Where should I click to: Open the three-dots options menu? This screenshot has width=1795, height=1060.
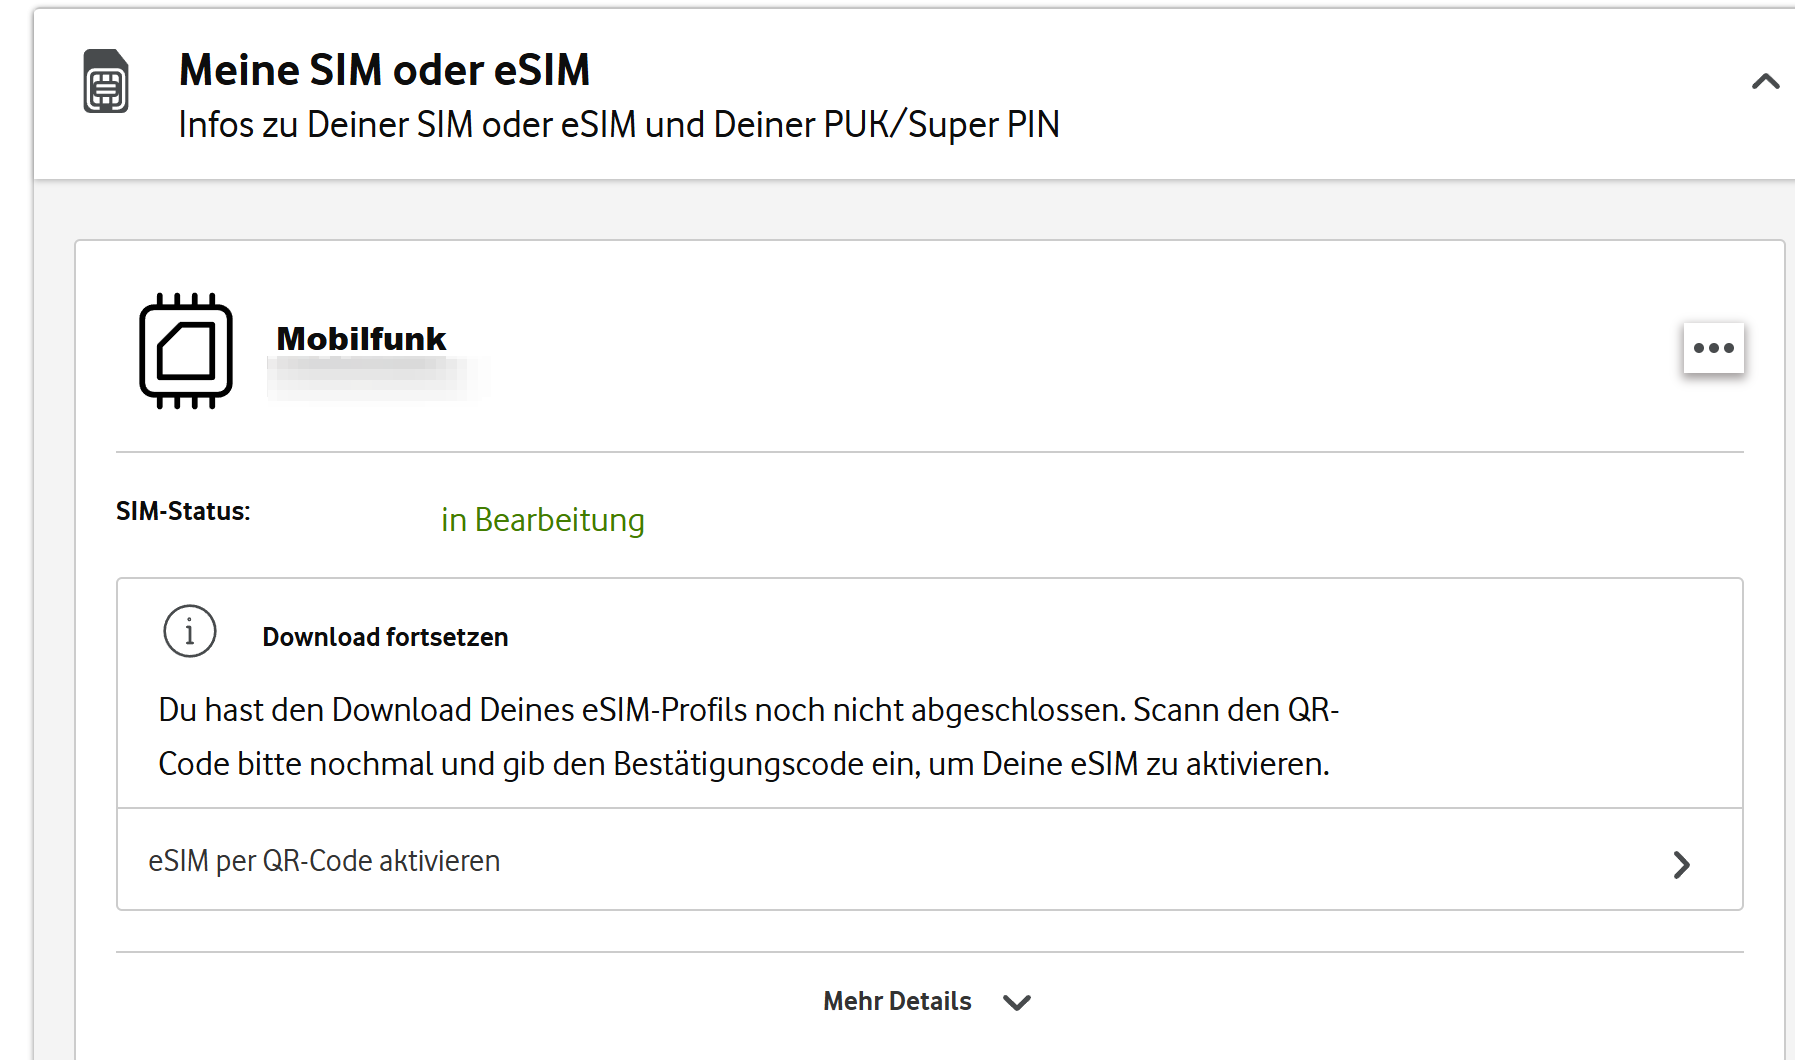(1713, 348)
